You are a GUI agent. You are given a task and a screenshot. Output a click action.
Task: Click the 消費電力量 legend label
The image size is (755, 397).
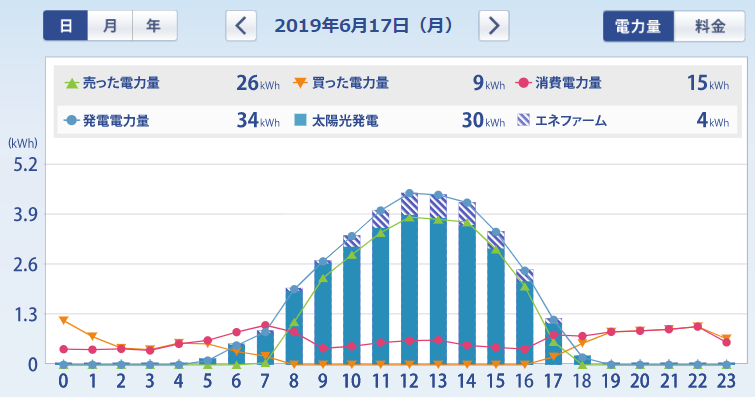568,83
